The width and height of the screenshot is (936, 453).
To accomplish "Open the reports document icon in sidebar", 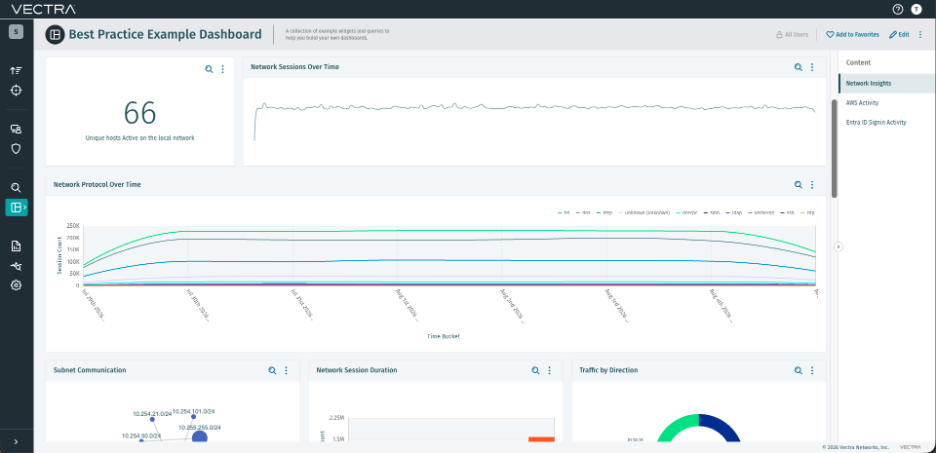I will coord(16,245).
